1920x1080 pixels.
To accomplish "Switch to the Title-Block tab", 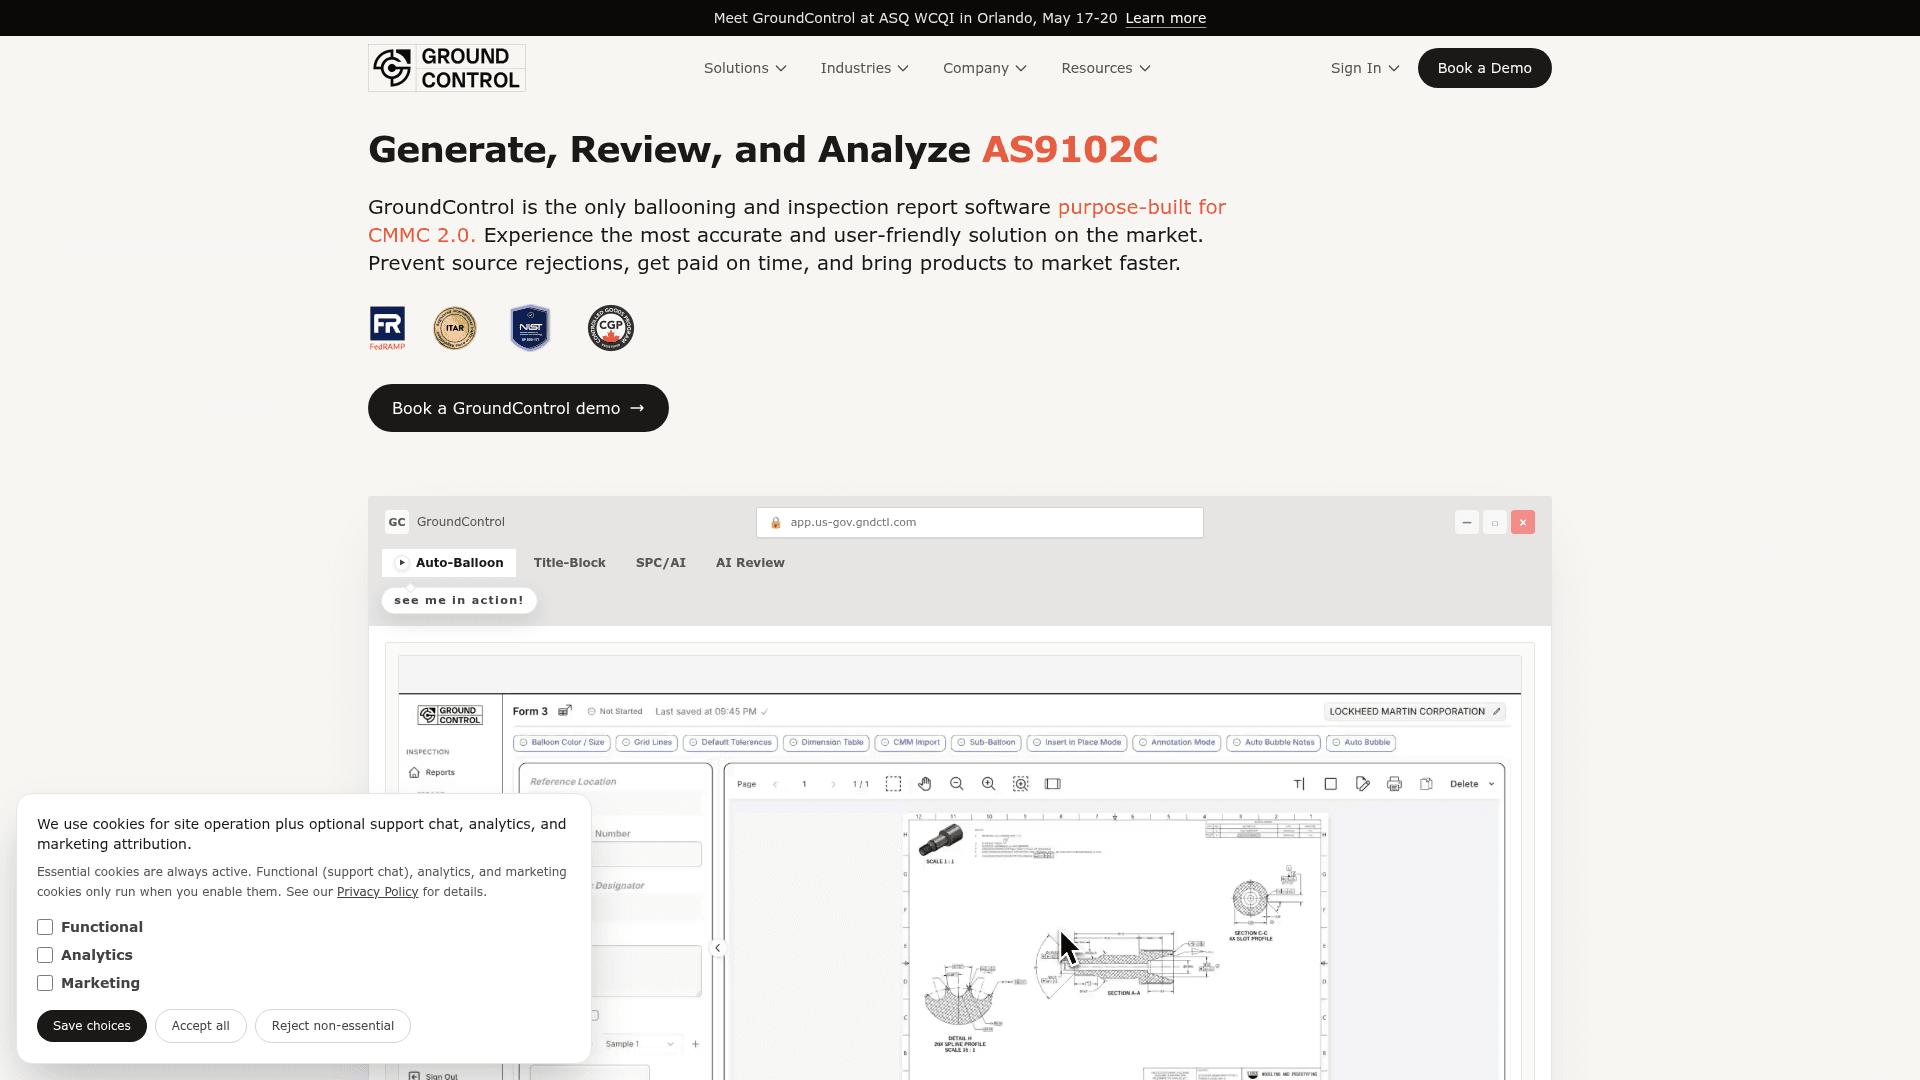I will (570, 563).
